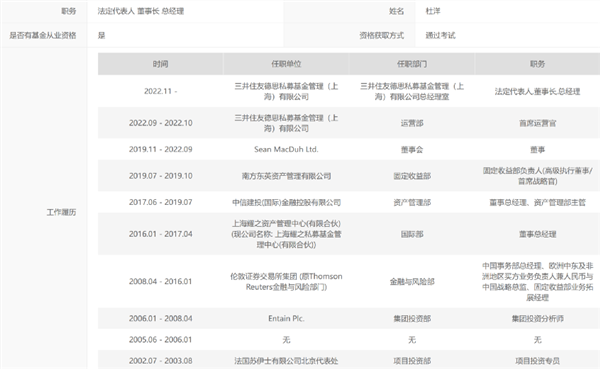600x369 pixels.
Task: Click the employer 南方东英资产管理有限公司
Action: 286,176
